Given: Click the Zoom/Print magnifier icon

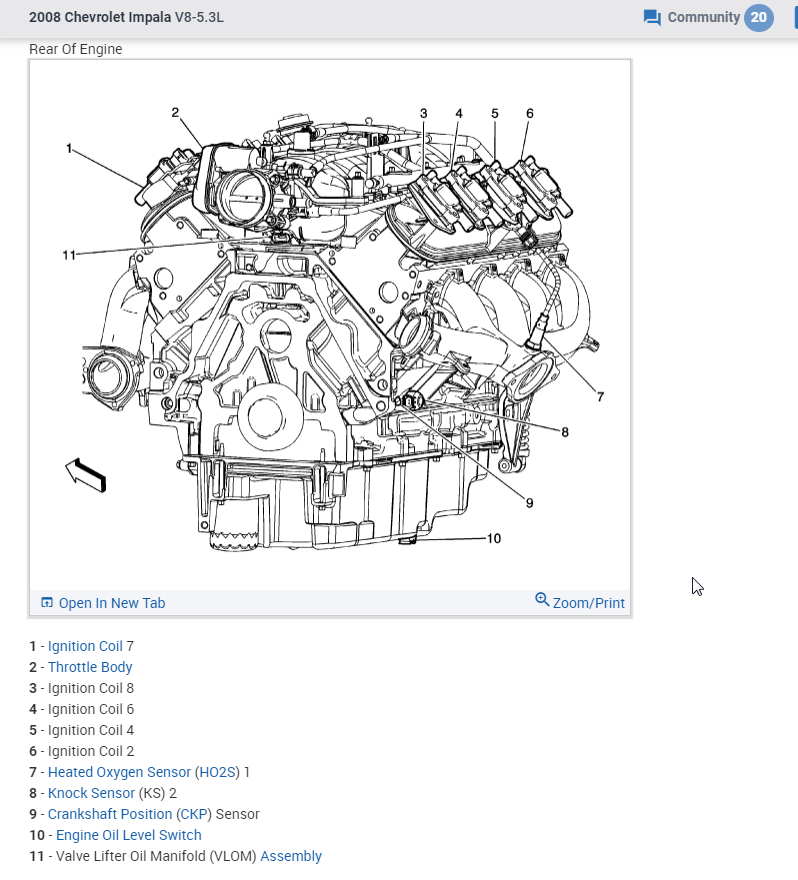Looking at the screenshot, I should coord(542,599).
